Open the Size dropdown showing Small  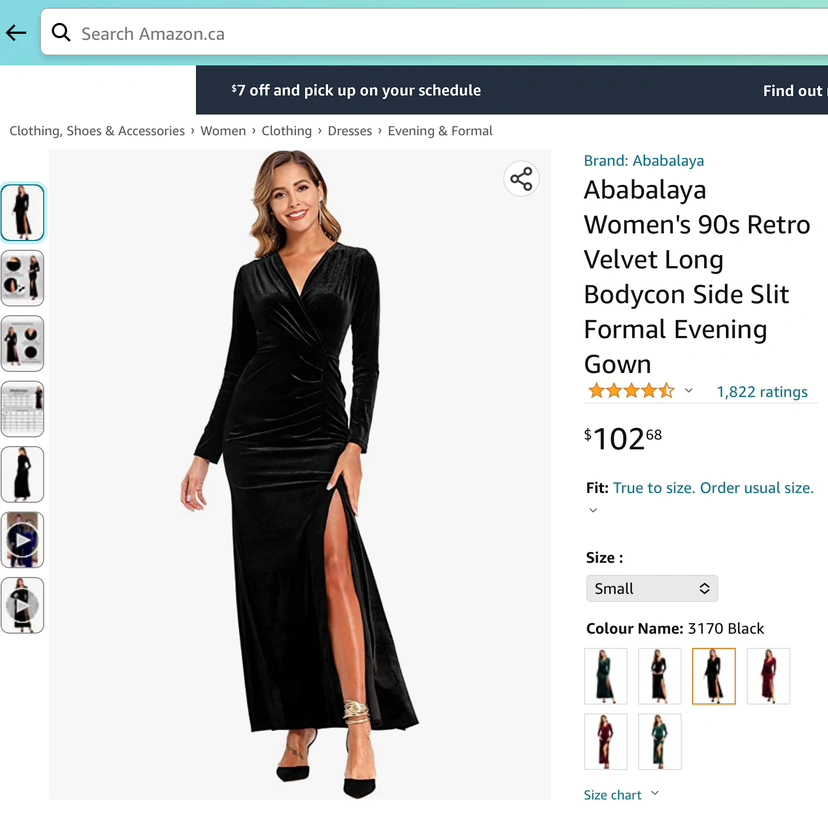coord(651,588)
